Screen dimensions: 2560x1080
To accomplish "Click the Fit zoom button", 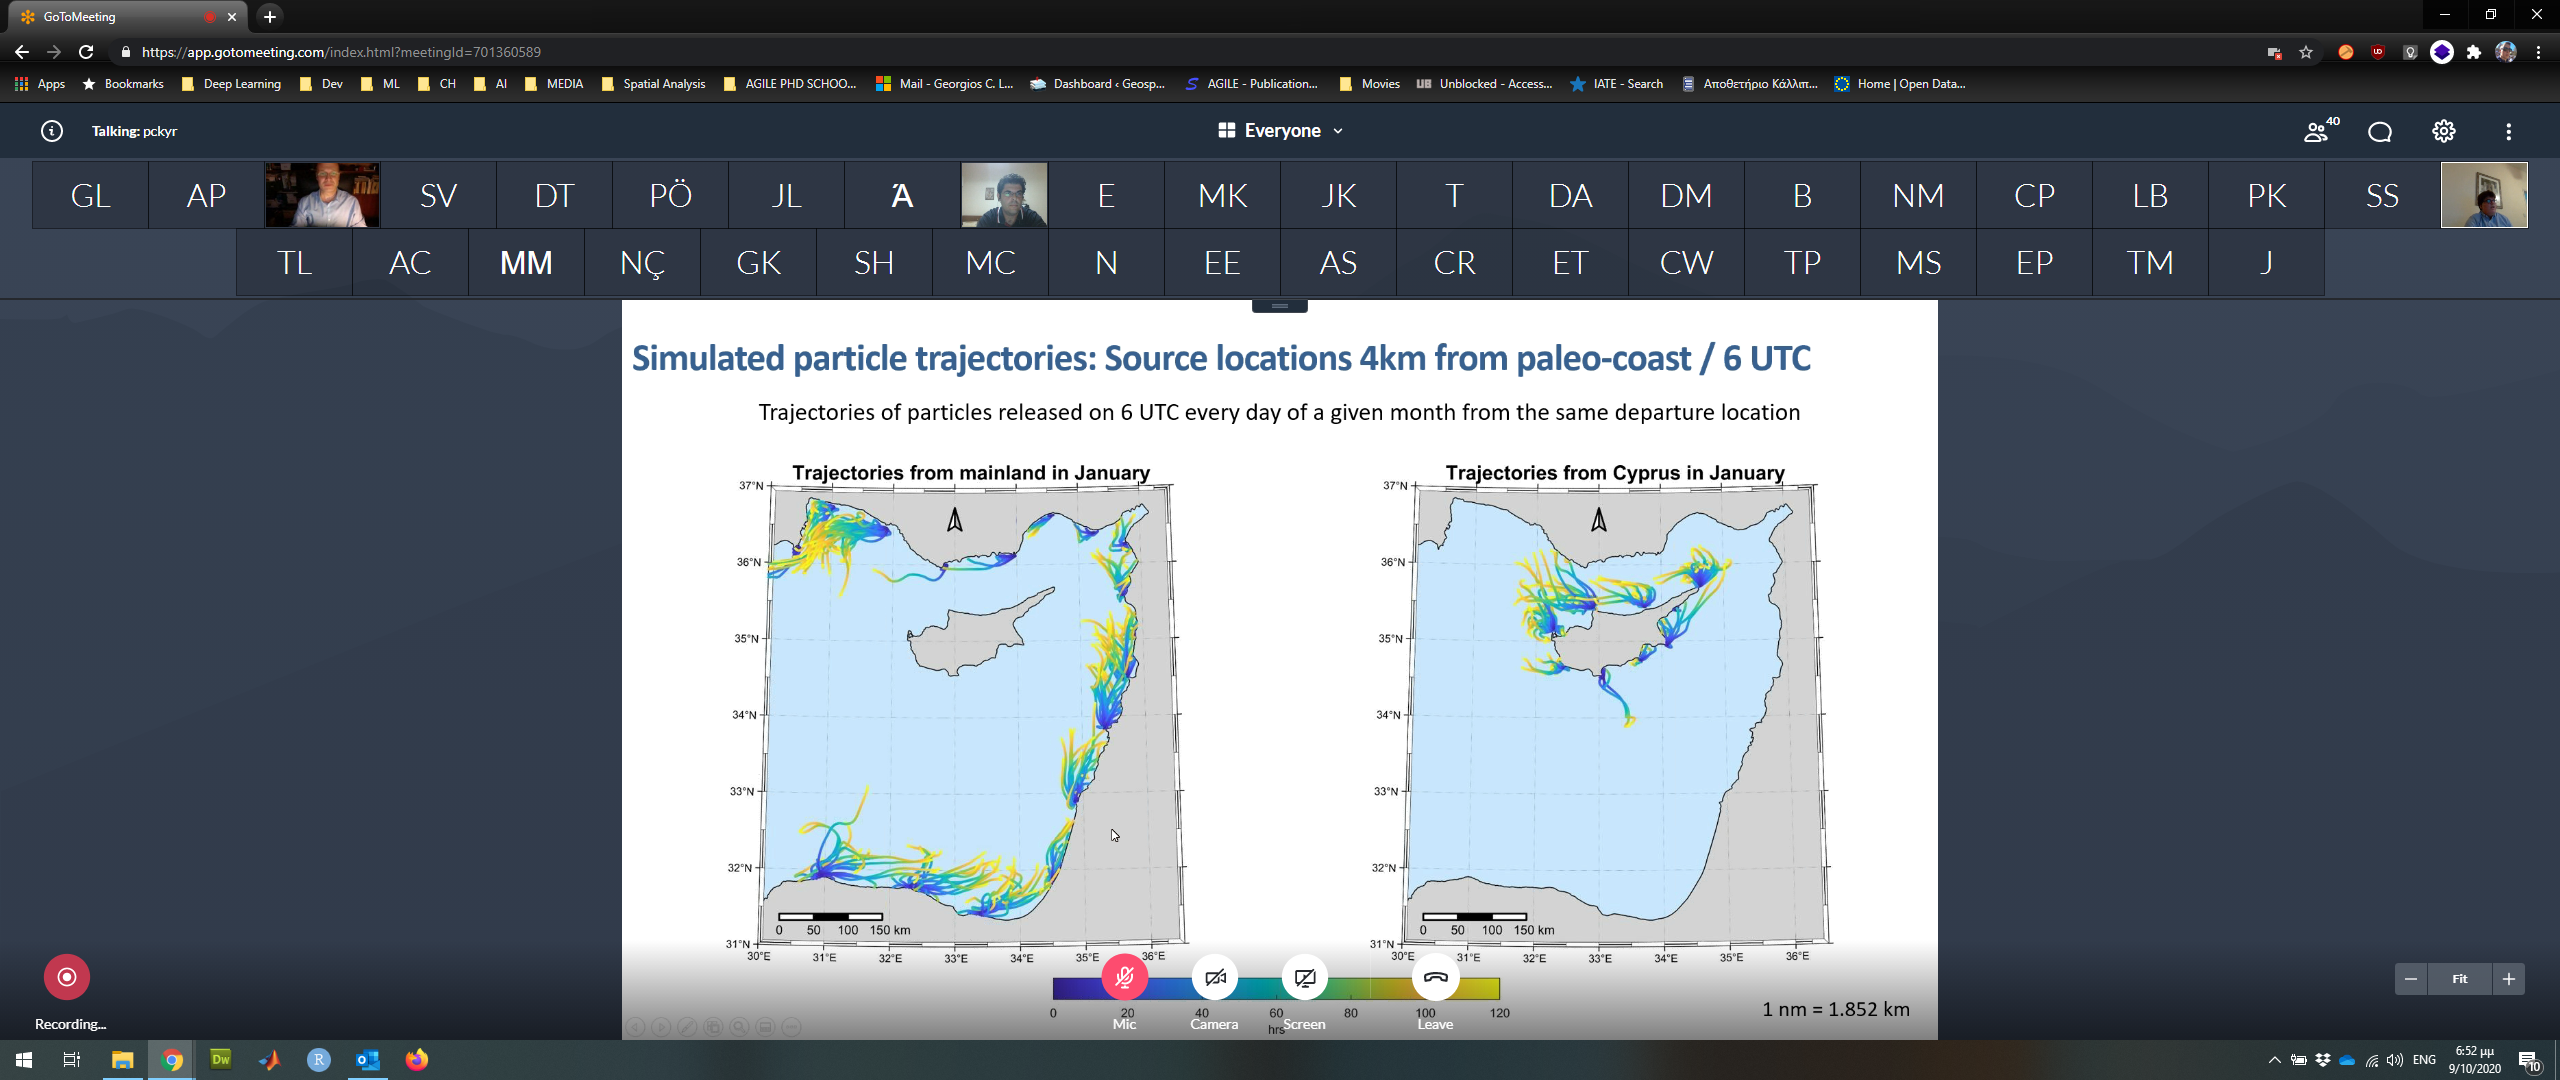I will click(x=2459, y=979).
